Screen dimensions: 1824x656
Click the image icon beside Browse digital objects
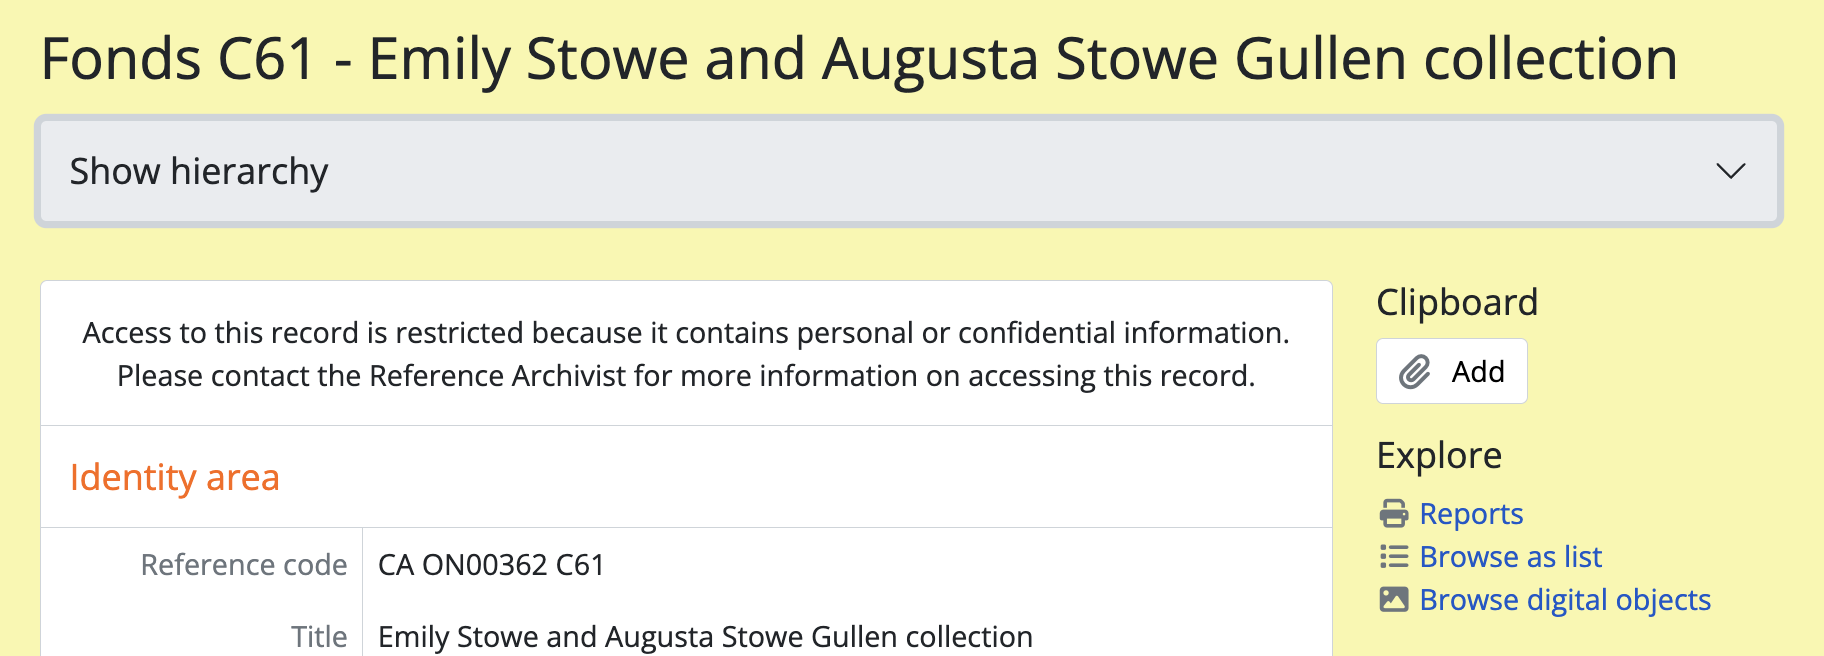[1393, 600]
